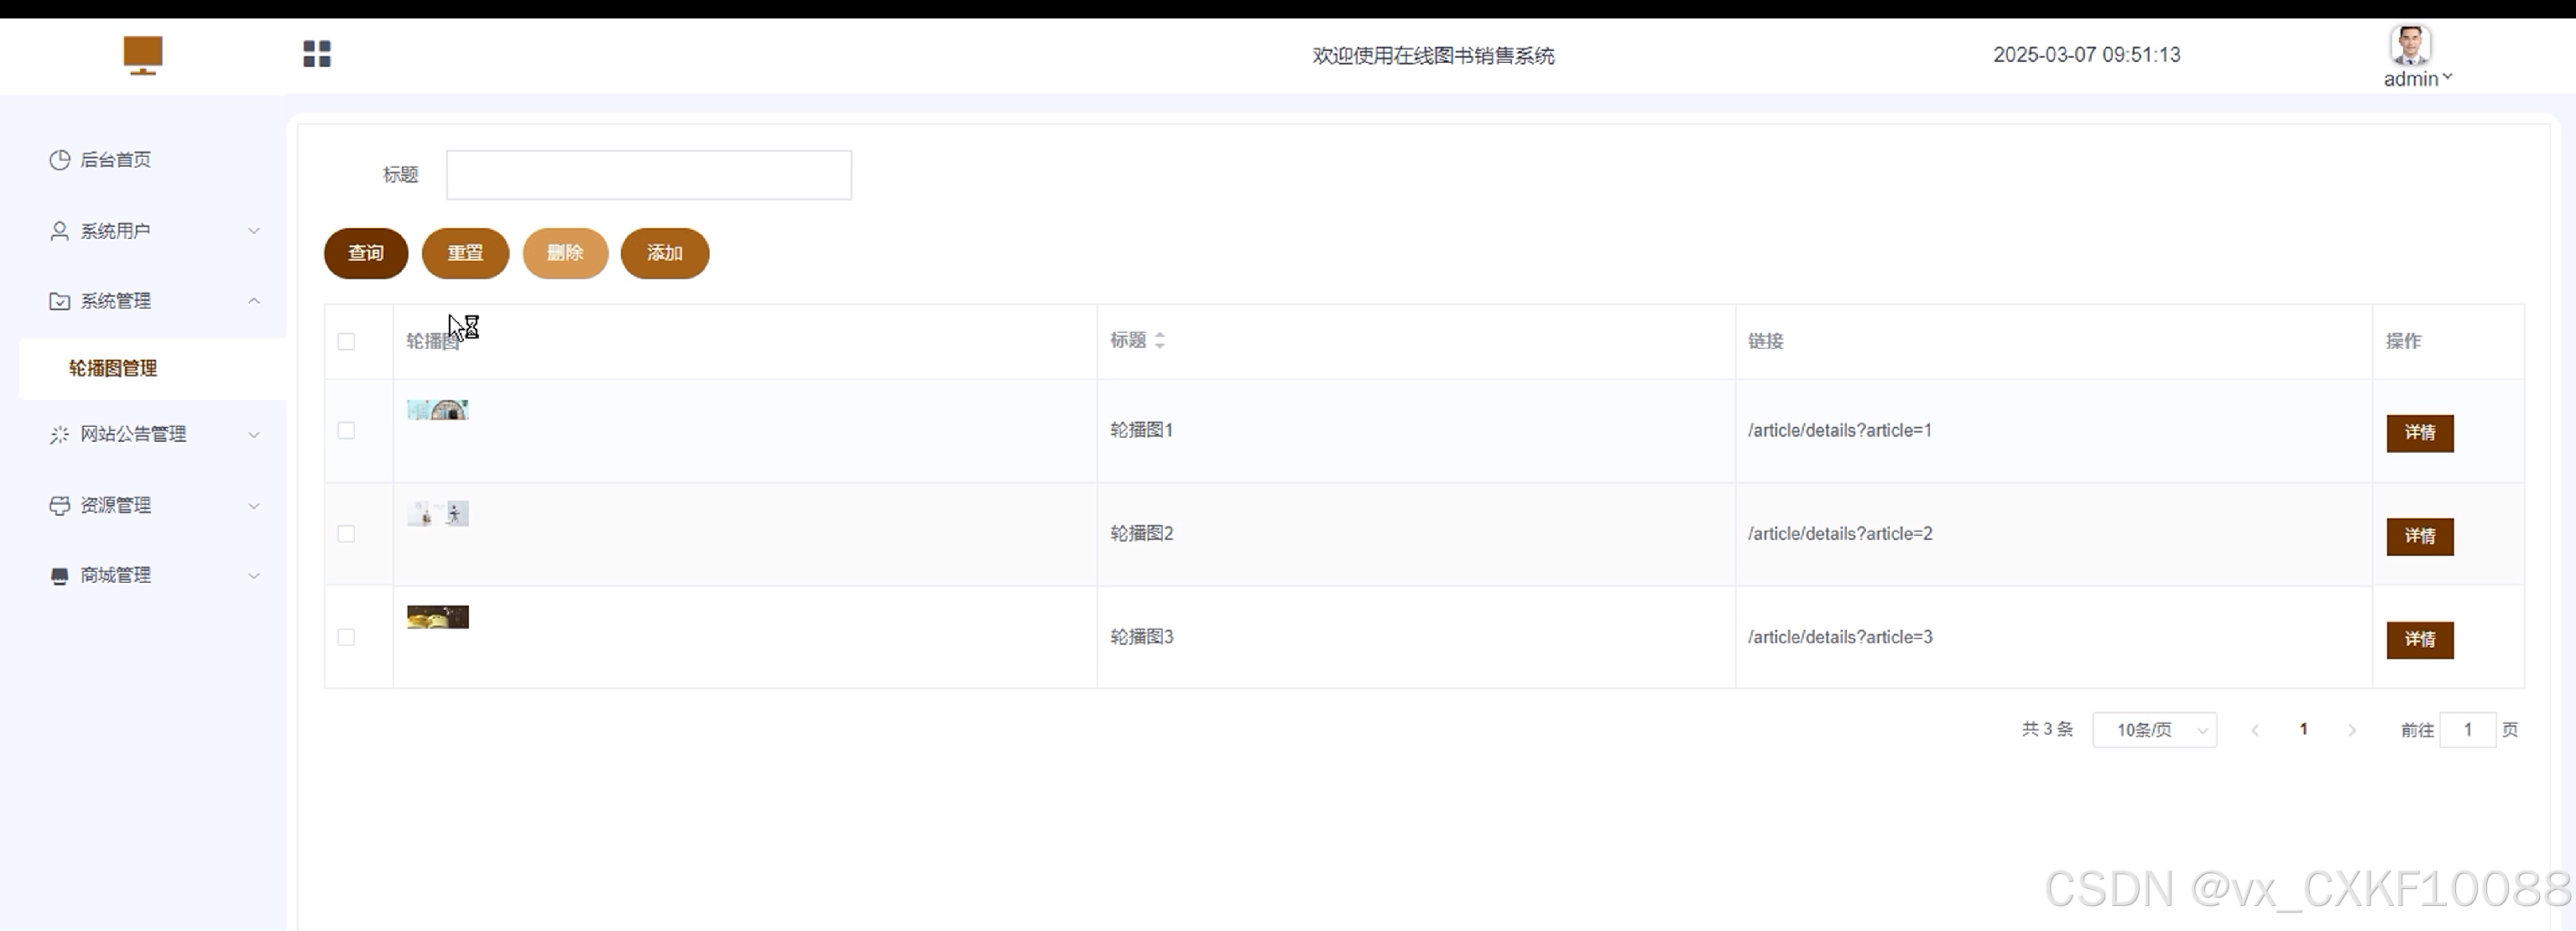Screen dimensions: 2576x931
Task: Click the user icon beside 系统用户
Action: coord(60,231)
